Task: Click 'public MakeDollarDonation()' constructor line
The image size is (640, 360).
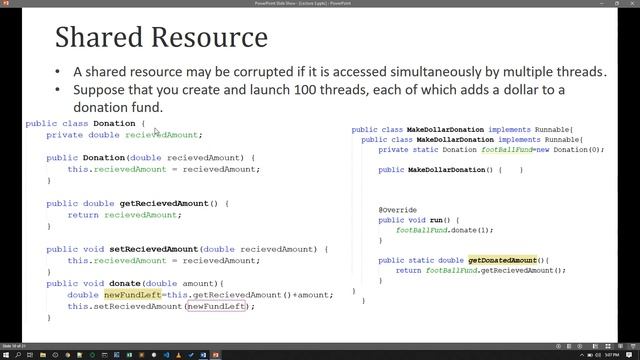Action: pyautogui.click(x=450, y=169)
